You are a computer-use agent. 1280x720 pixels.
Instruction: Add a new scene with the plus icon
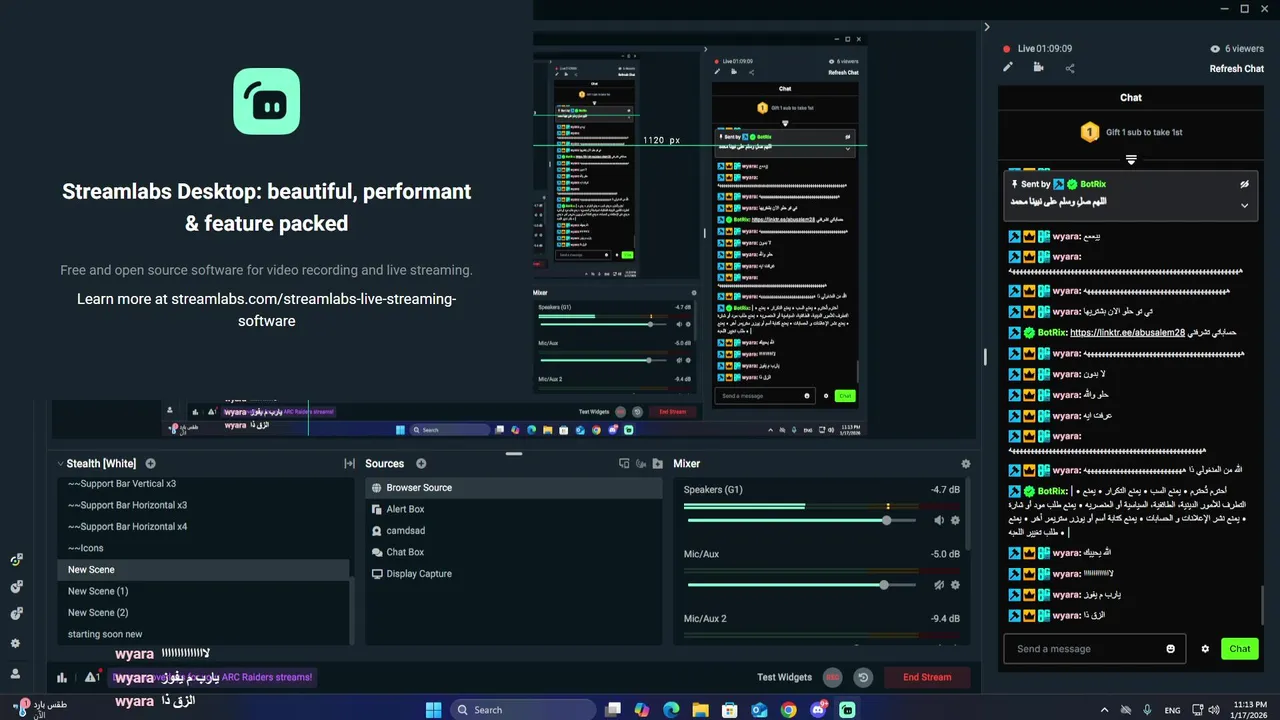[151, 464]
